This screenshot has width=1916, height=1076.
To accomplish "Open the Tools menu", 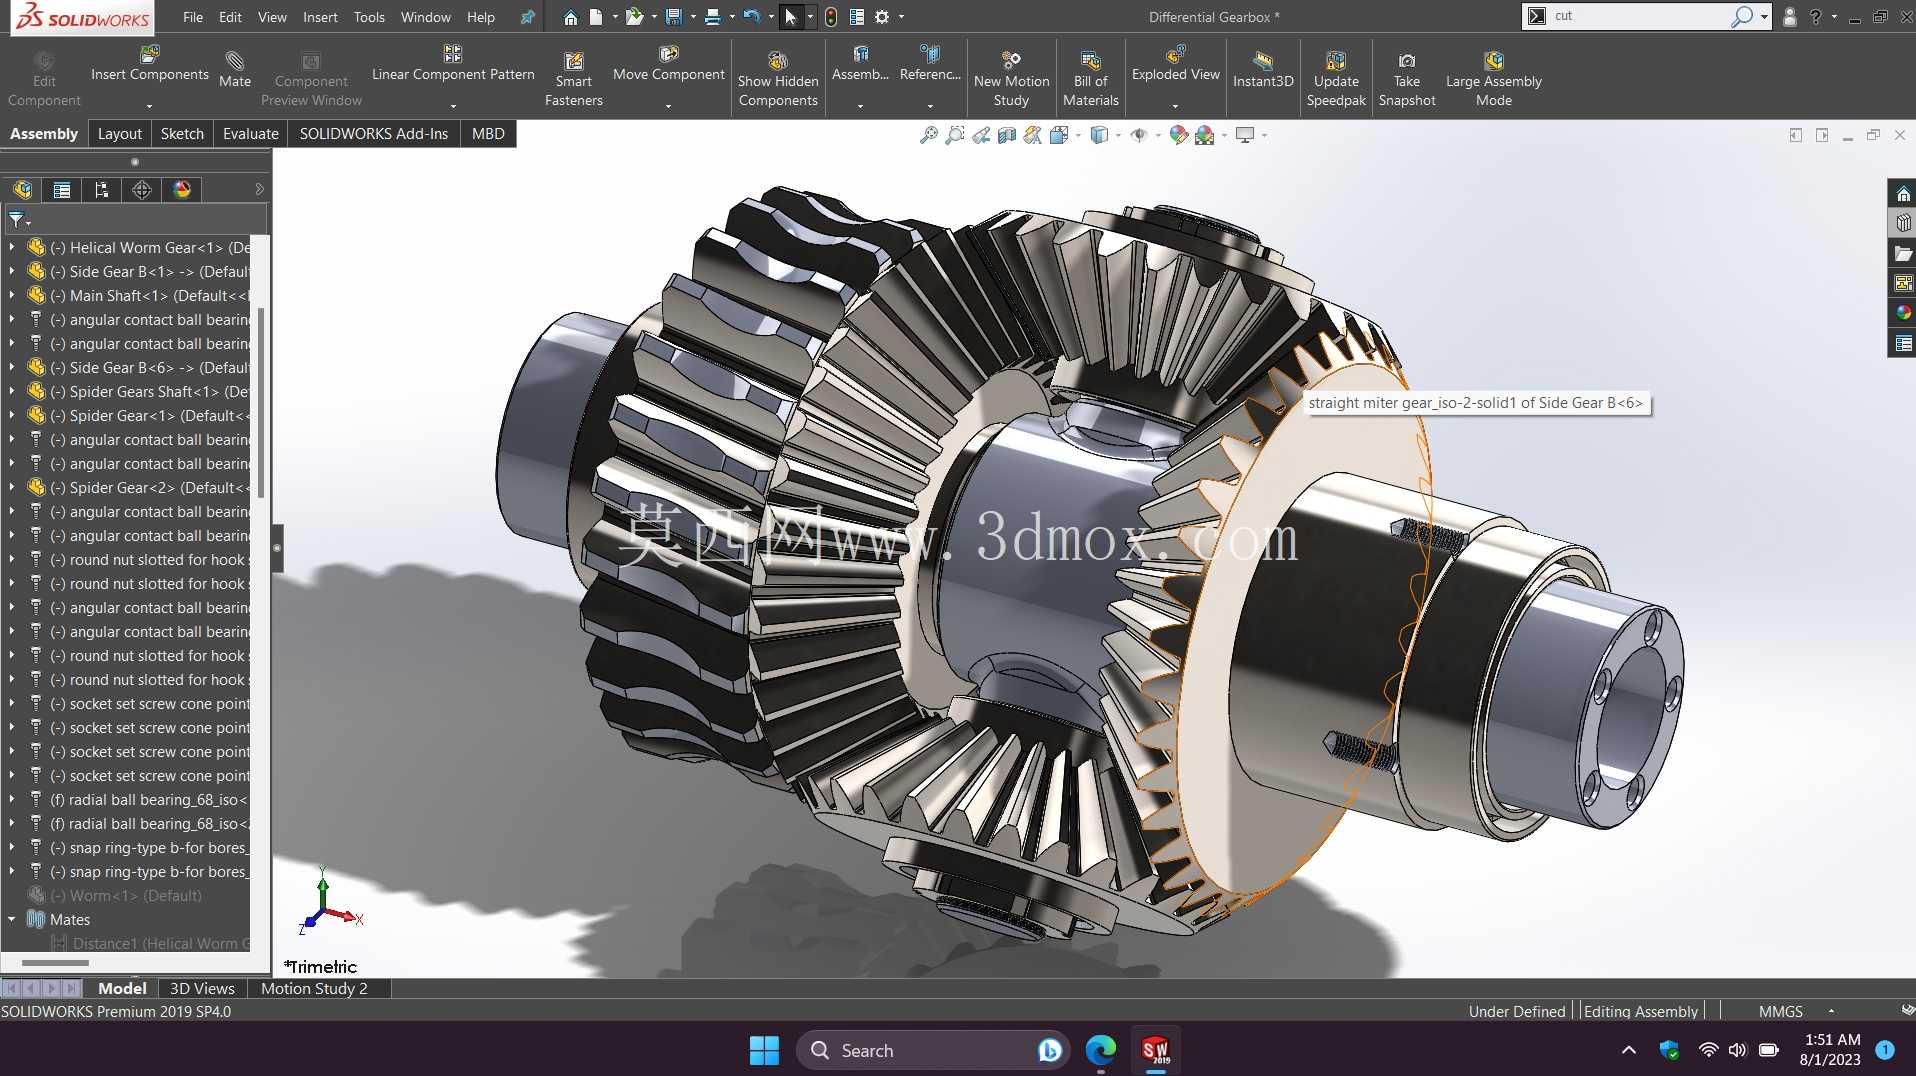I will tap(369, 17).
